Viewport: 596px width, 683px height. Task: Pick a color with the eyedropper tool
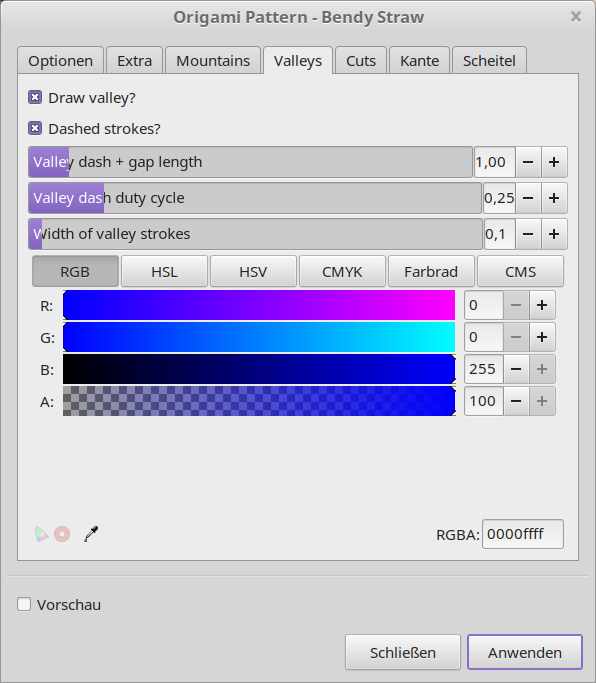[x=91, y=534]
